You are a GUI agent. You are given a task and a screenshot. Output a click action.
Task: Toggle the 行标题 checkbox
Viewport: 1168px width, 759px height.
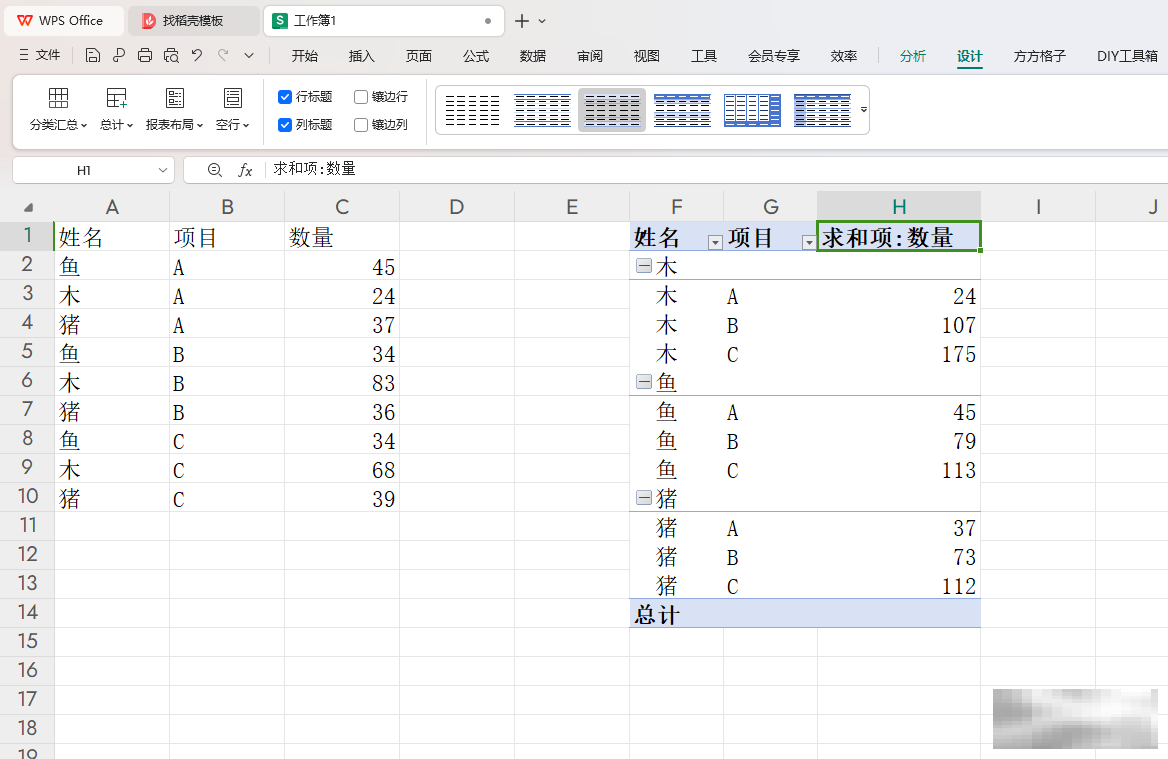[x=285, y=97]
